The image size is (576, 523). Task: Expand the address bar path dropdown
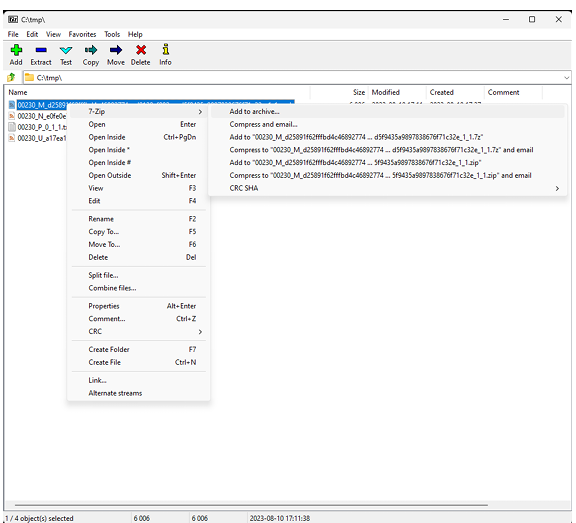pyautogui.click(x=566, y=78)
